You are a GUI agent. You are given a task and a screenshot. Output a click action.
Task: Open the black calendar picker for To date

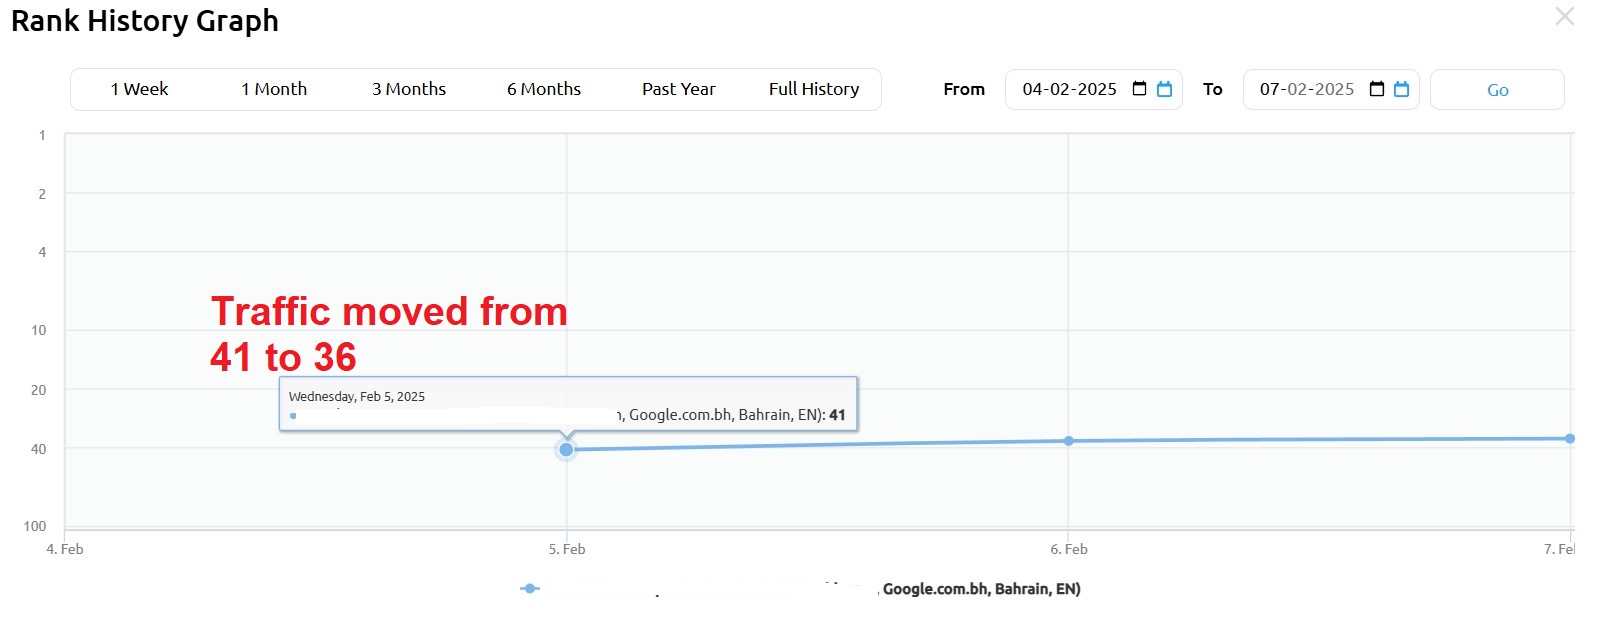pos(1377,89)
